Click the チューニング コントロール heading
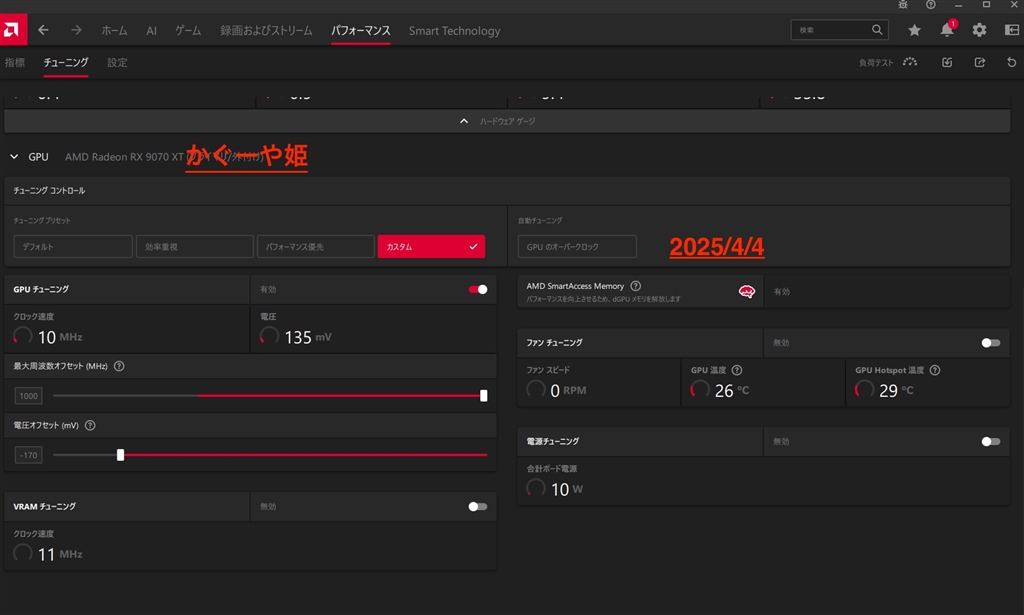The image size is (1024, 615). pos(49,191)
